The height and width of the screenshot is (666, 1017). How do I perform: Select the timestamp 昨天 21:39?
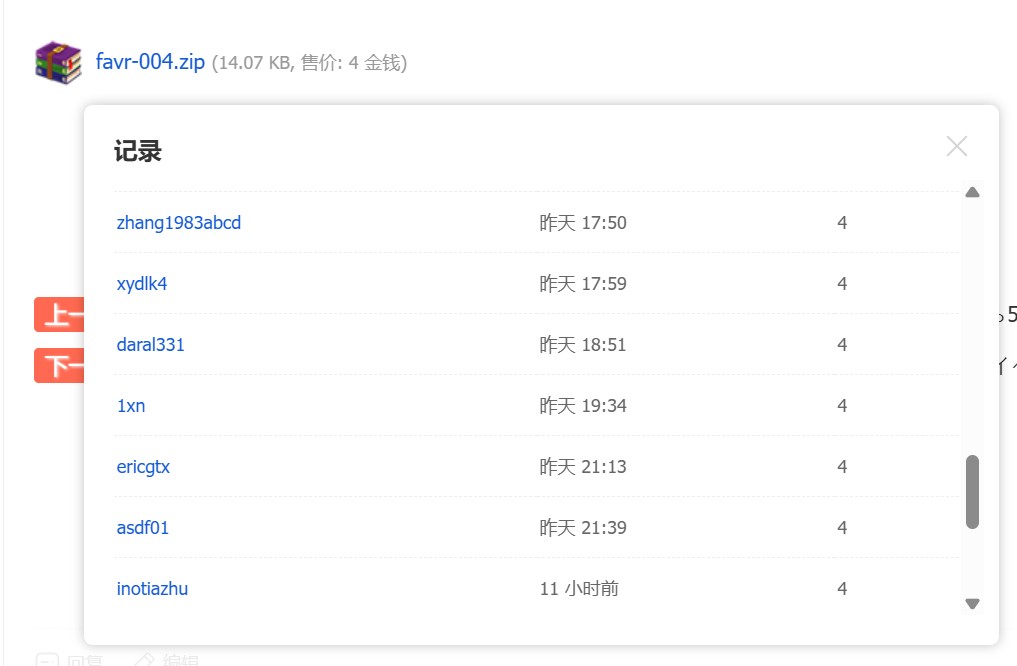[x=583, y=528]
